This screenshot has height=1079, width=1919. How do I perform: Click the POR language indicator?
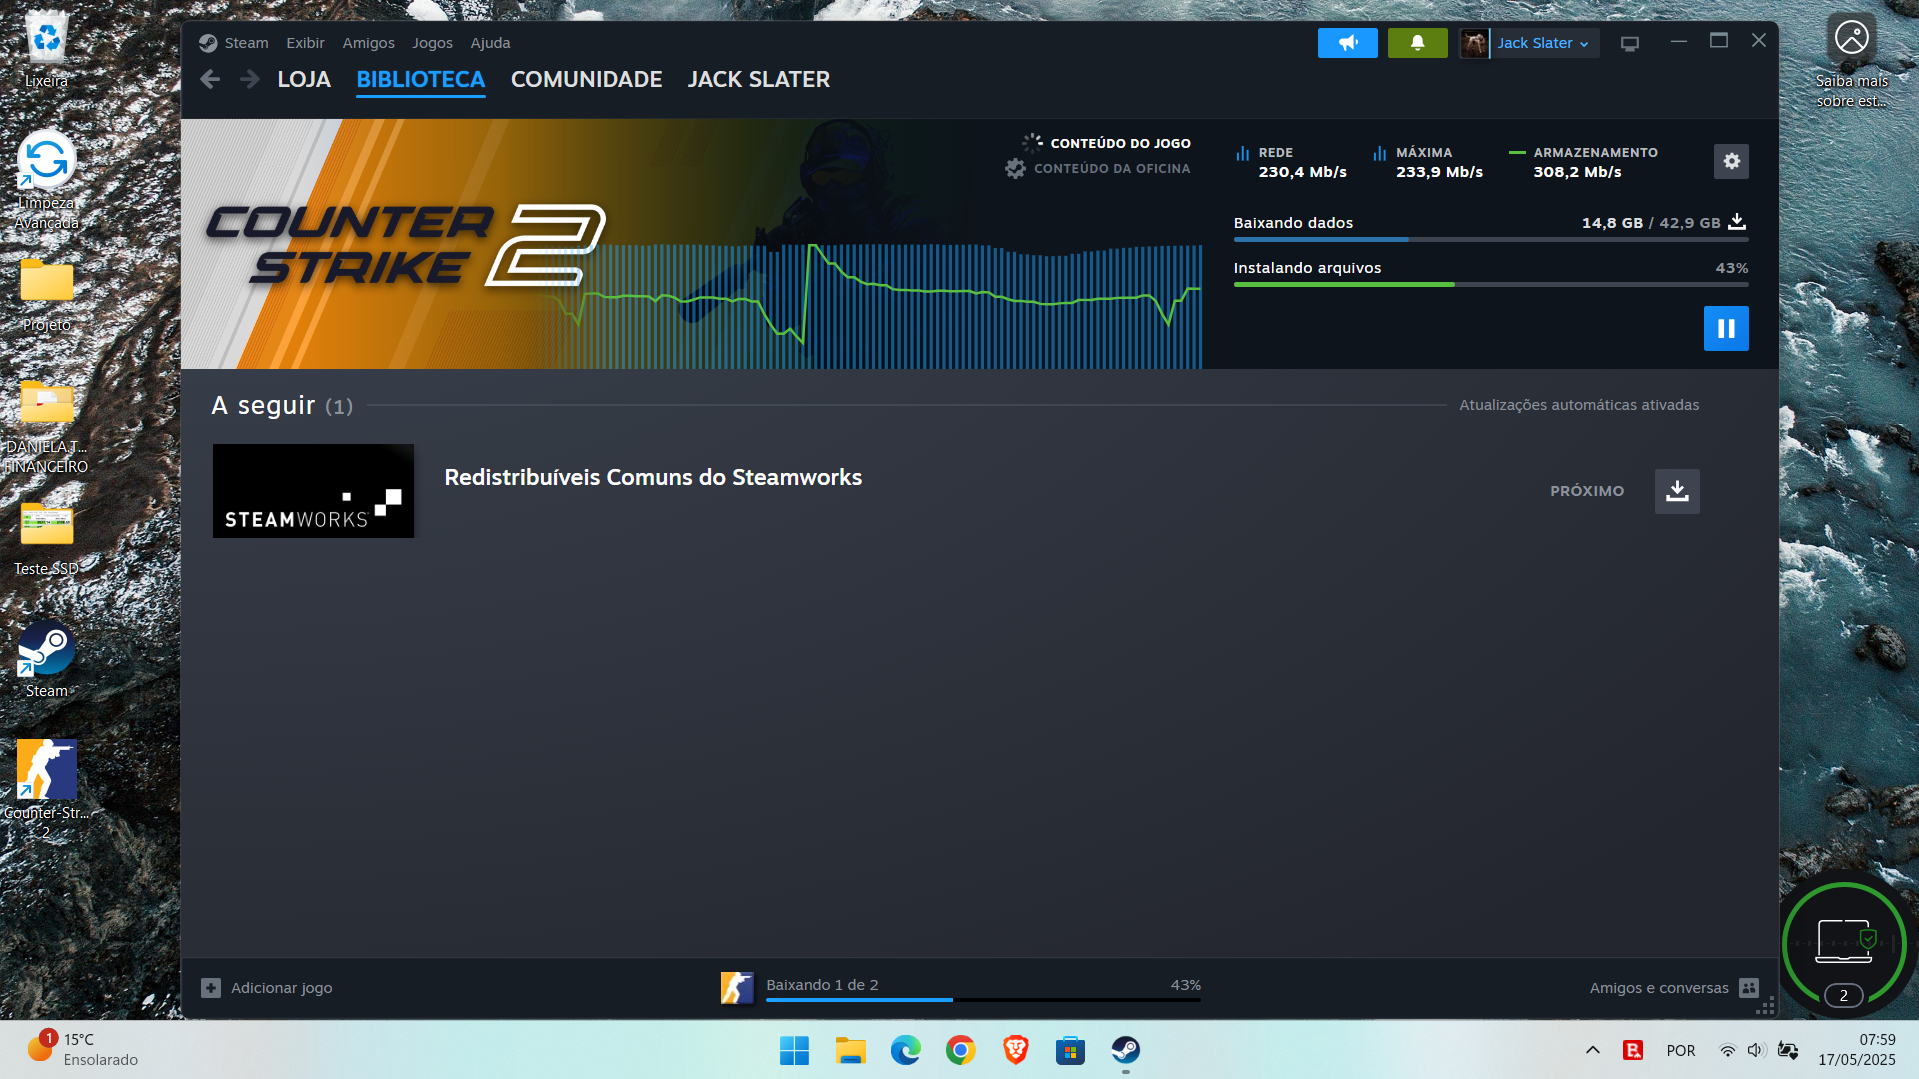(x=1680, y=1050)
